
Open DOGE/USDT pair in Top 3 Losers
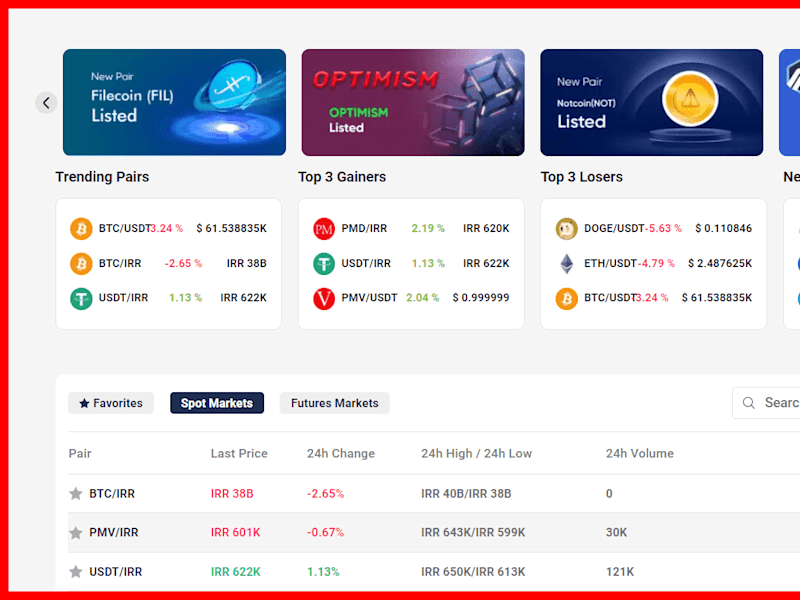(x=614, y=228)
